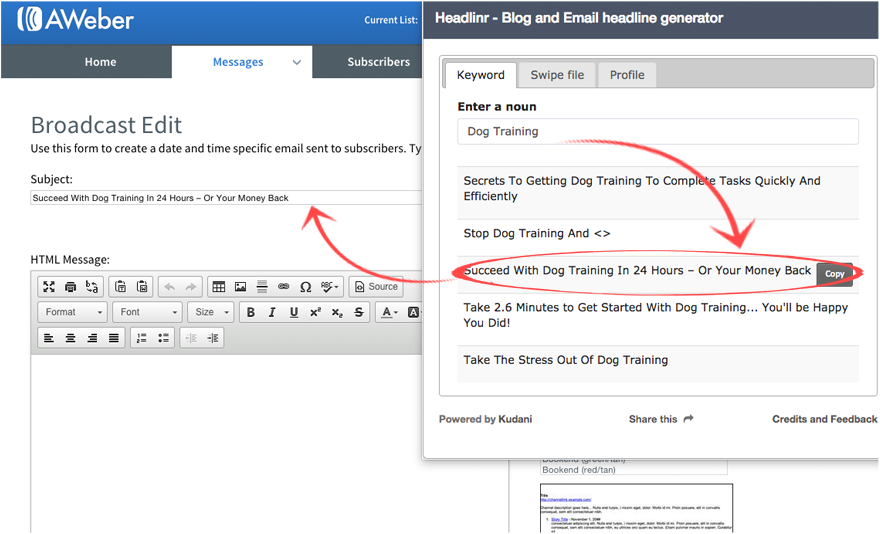Decrease the indent

click(x=191, y=338)
